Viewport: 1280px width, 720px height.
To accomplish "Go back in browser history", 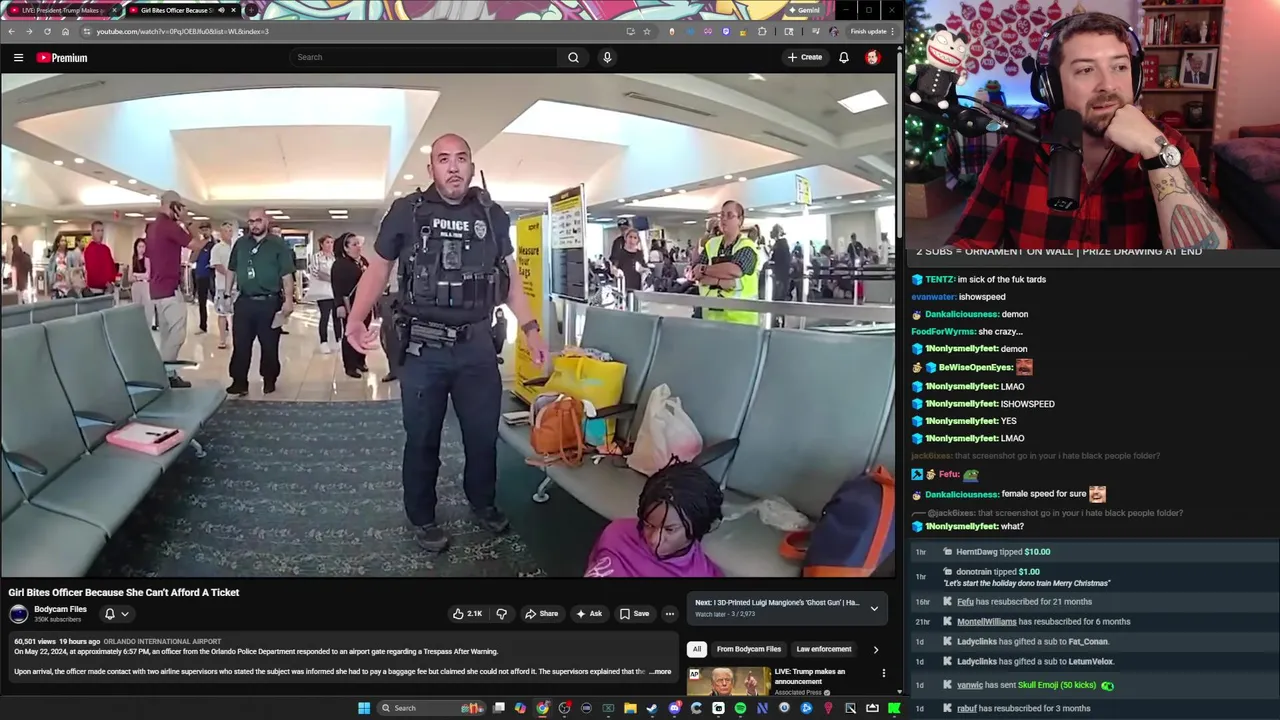I will click(x=11, y=31).
